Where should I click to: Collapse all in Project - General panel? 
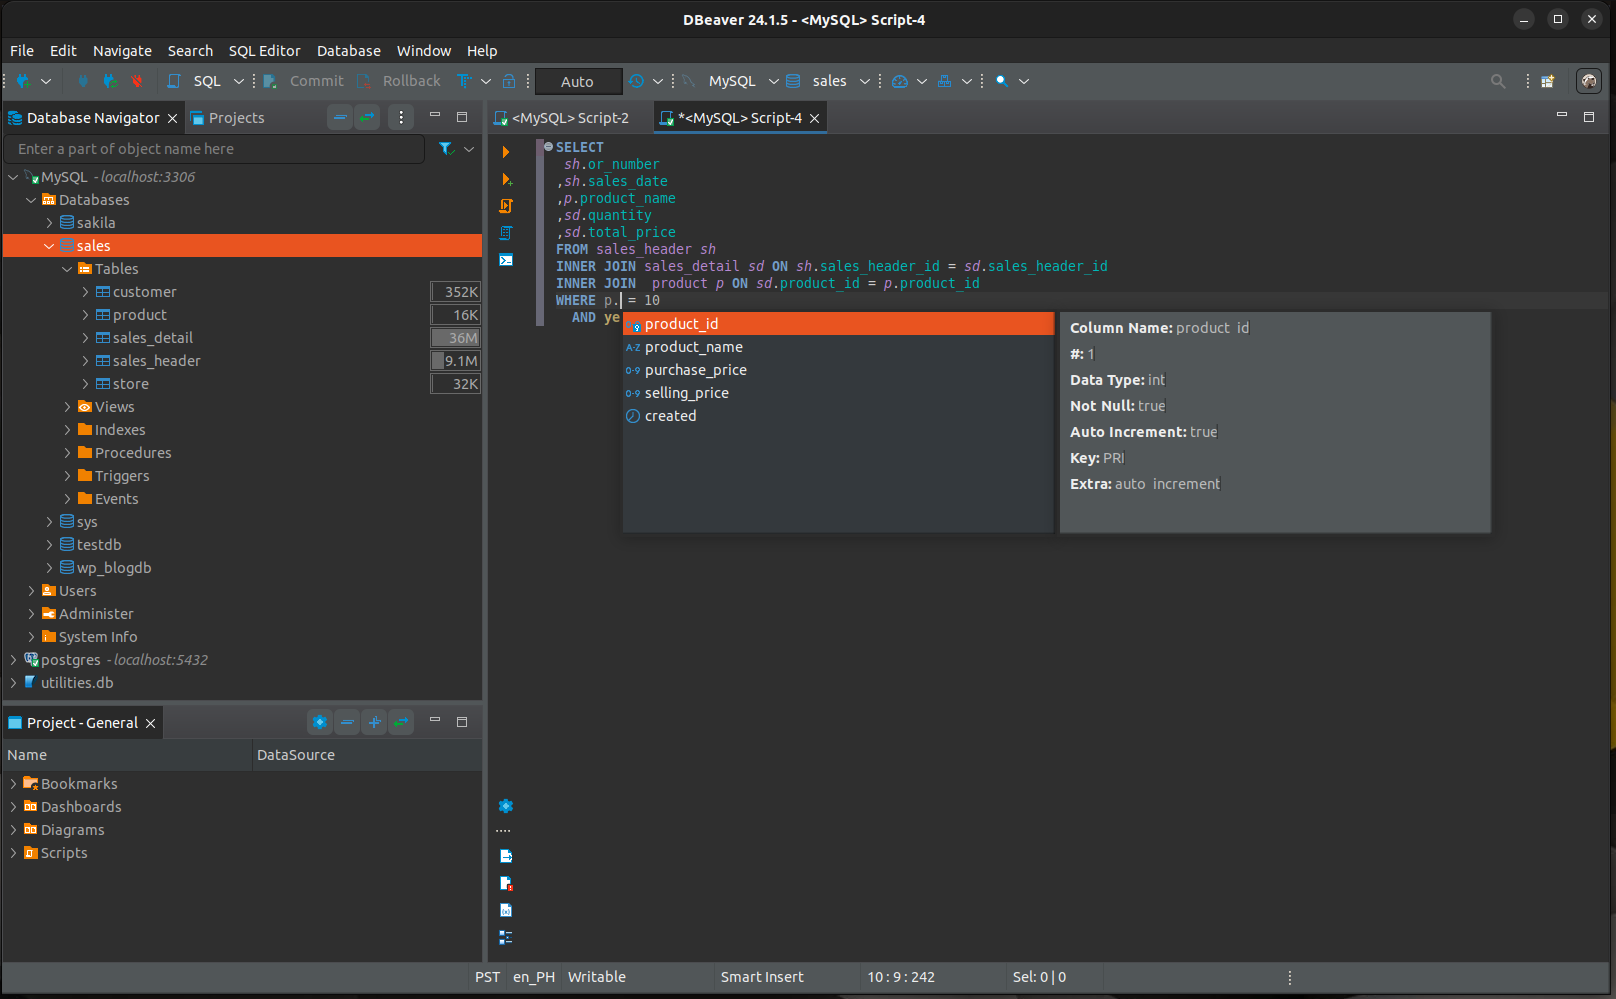(x=347, y=722)
